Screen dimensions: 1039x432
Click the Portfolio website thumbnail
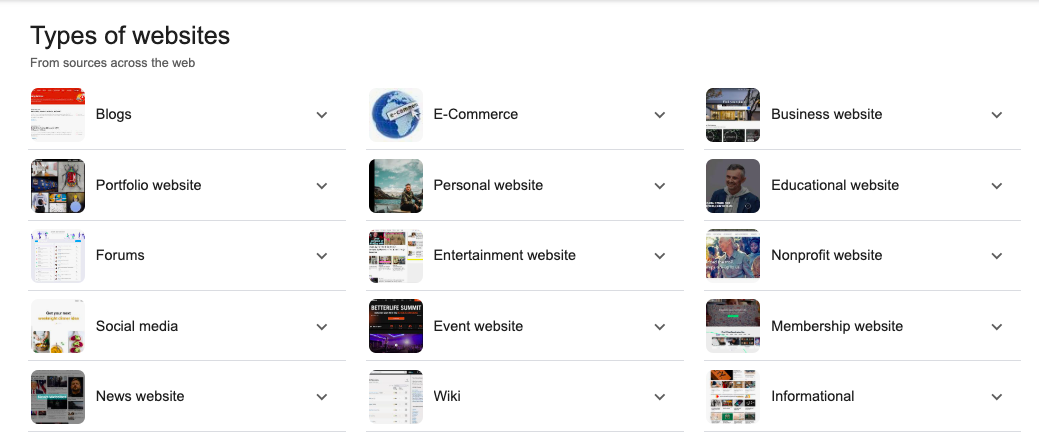coord(58,186)
